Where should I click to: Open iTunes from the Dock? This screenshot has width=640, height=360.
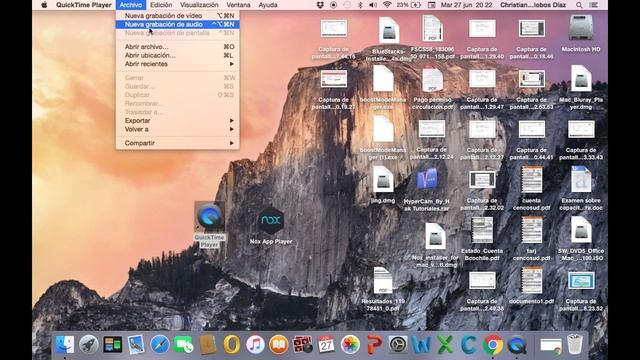coord(255,344)
